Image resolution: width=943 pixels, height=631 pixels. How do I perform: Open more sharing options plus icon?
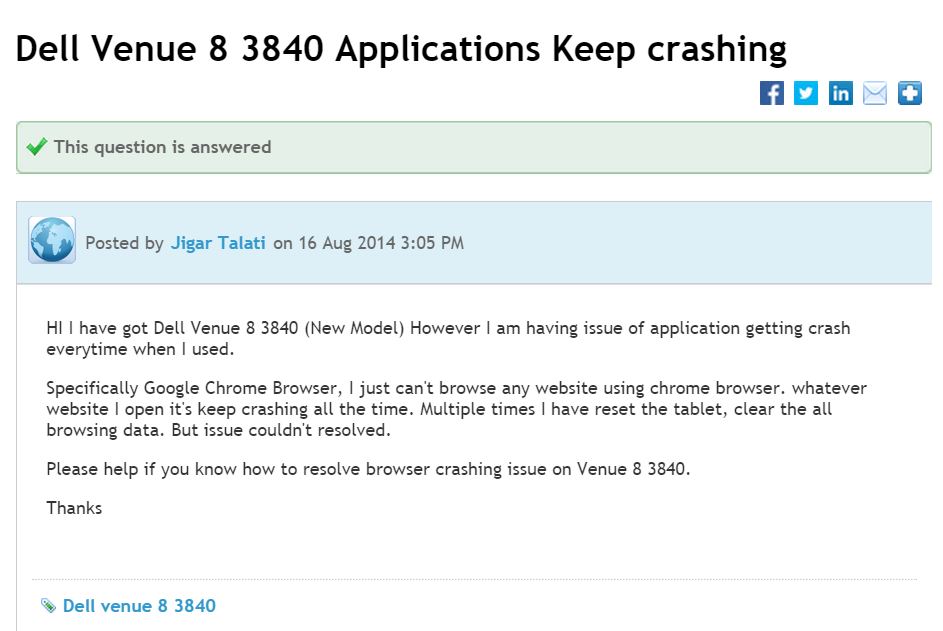click(910, 93)
